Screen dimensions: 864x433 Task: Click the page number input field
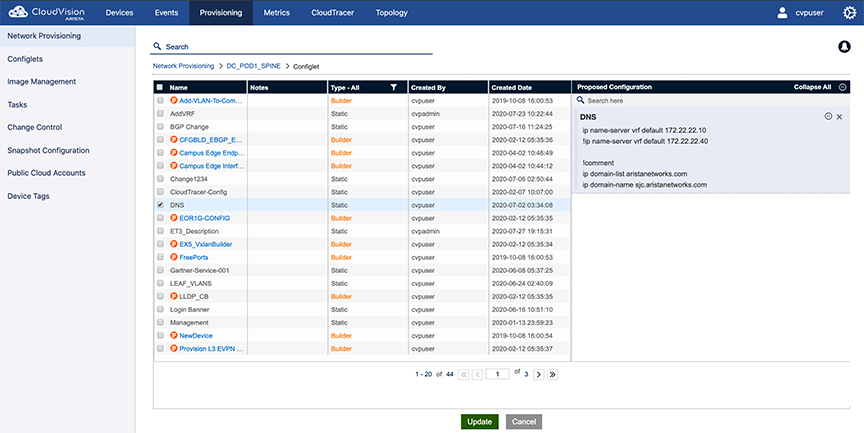click(x=498, y=375)
